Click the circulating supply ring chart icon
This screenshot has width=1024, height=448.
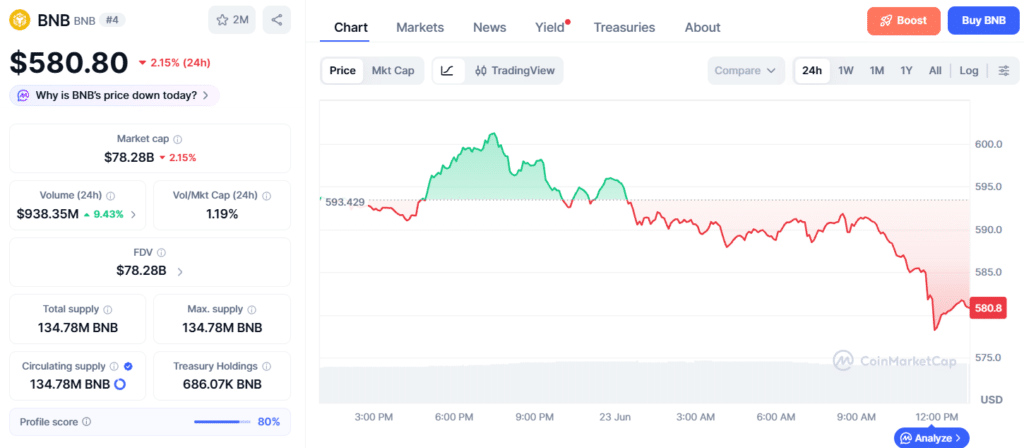tap(120, 384)
